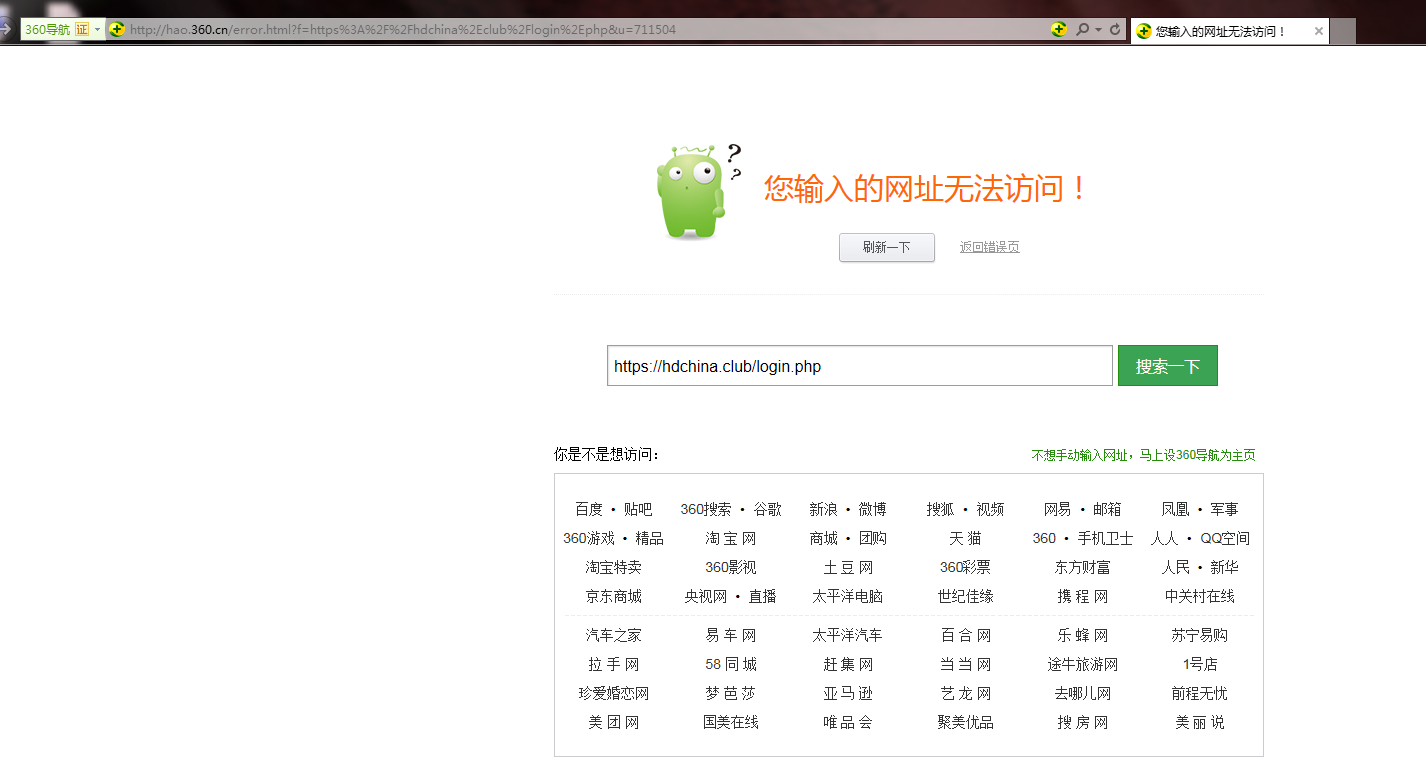Visit the 去哪儿网 link
Screen dimensions: 1426x780
[x=1083, y=693]
